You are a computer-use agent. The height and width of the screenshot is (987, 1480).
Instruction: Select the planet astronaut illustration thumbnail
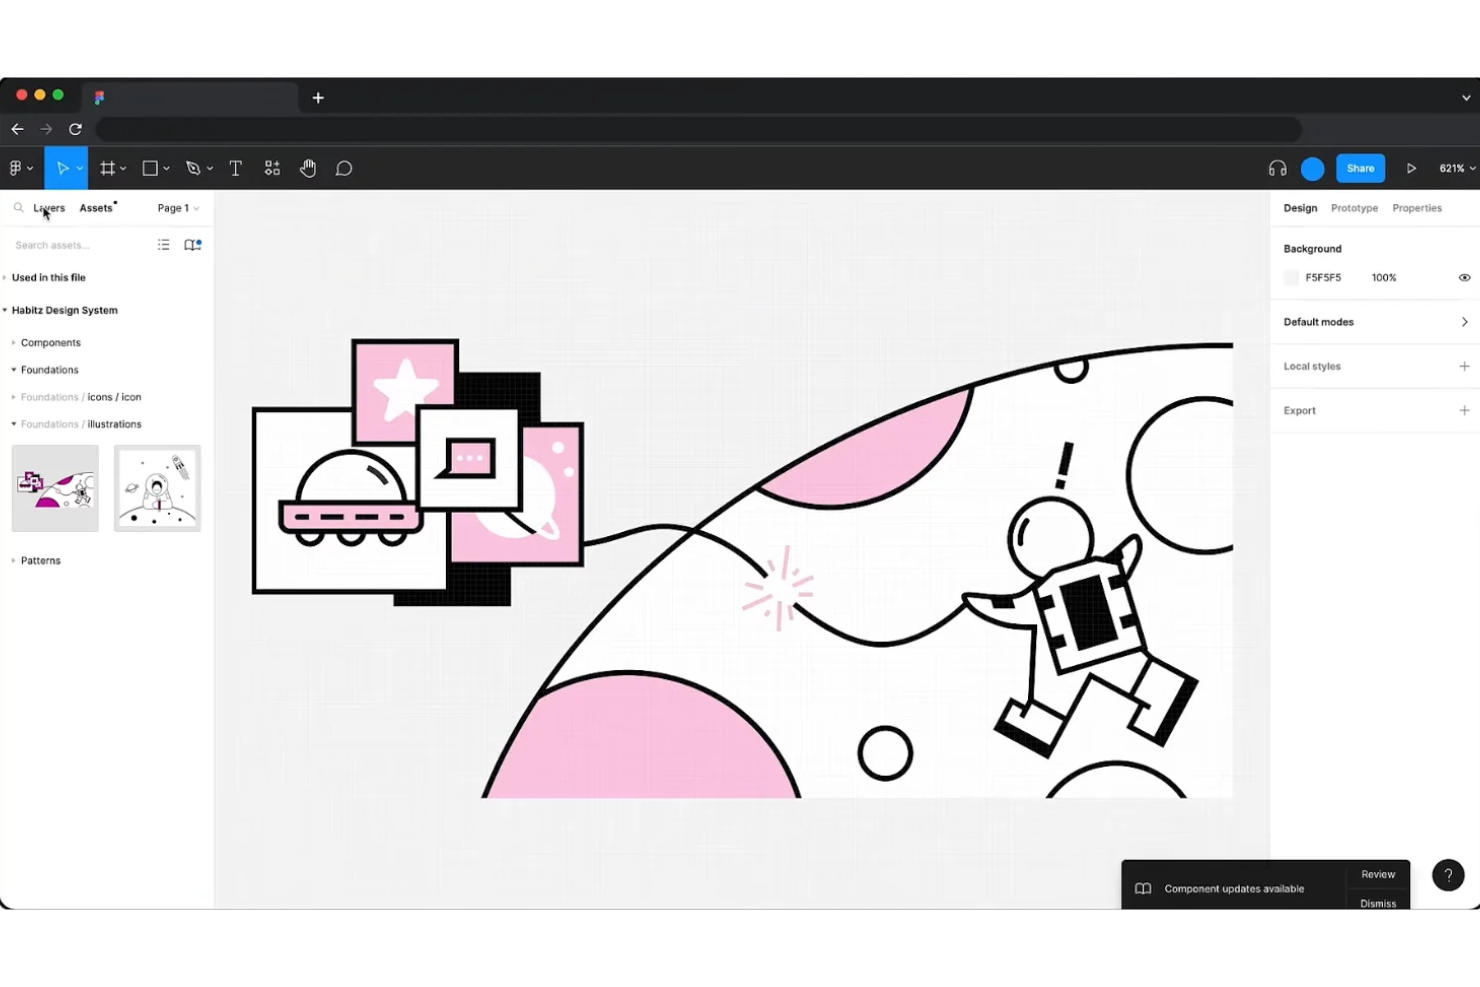coord(55,488)
